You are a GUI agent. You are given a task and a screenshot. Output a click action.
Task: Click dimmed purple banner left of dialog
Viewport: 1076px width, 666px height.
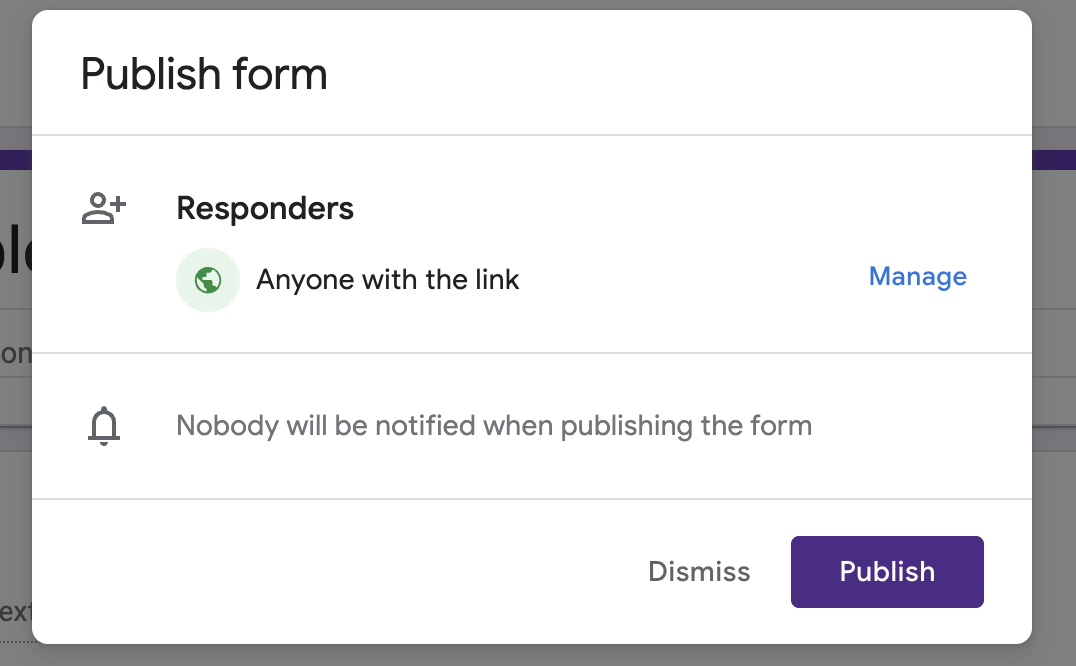[x=16, y=160]
